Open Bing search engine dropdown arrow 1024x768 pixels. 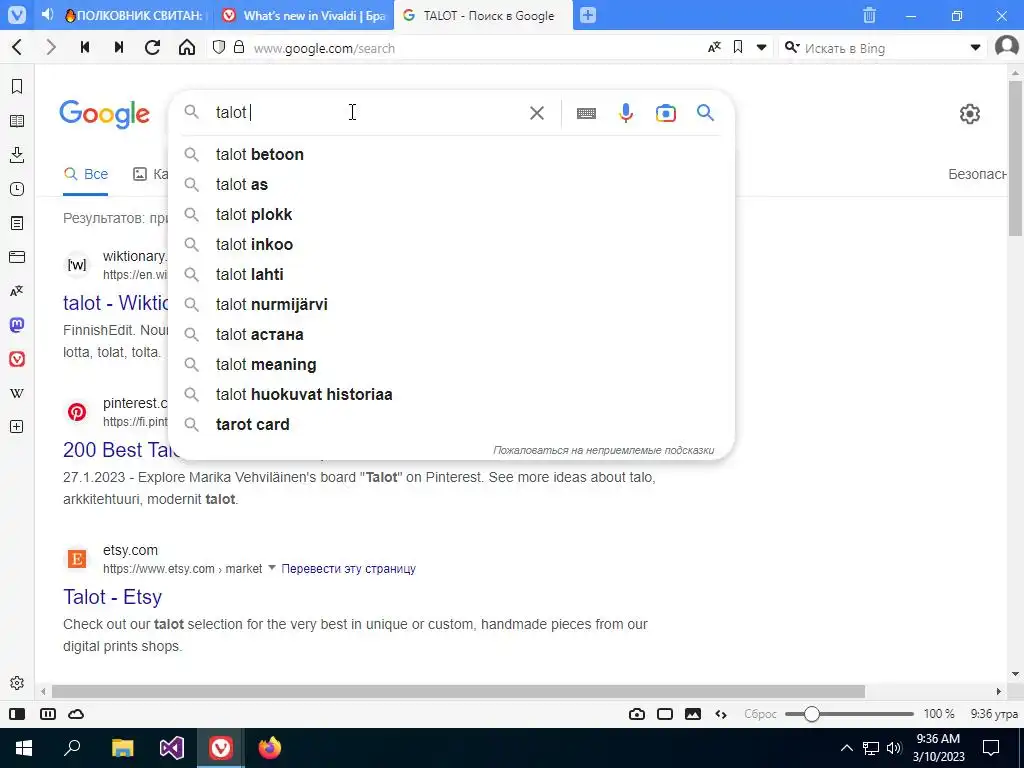tap(976, 47)
